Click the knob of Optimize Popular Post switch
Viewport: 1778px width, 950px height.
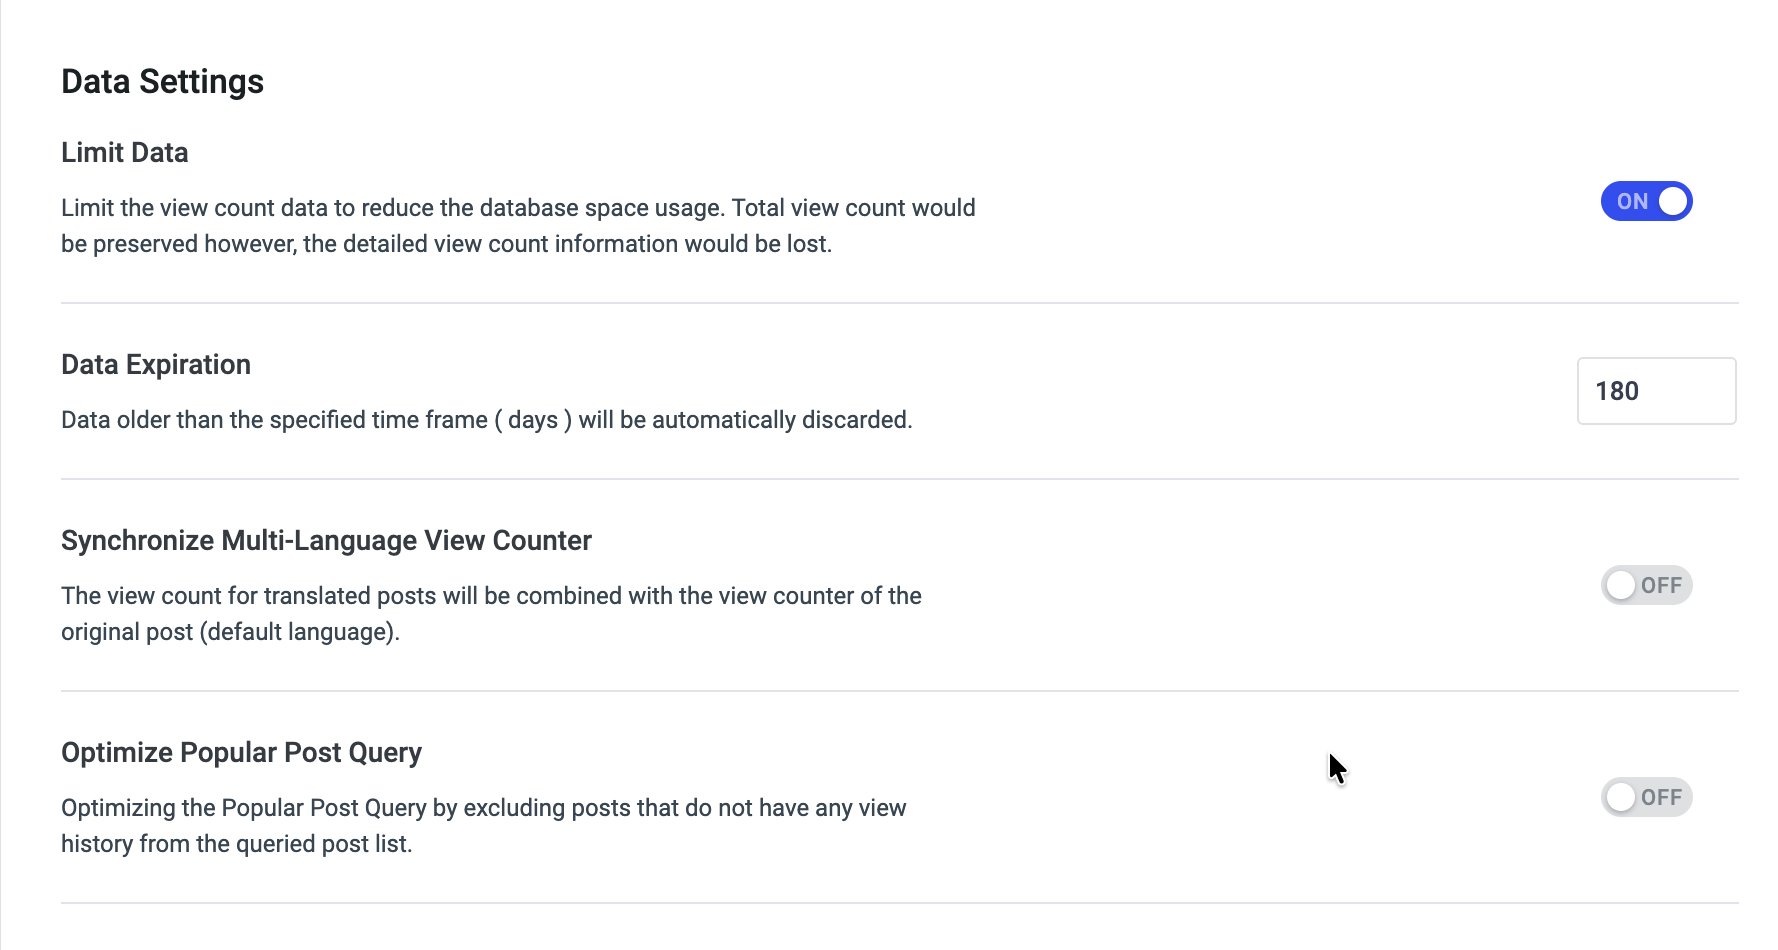pyautogui.click(x=1621, y=797)
